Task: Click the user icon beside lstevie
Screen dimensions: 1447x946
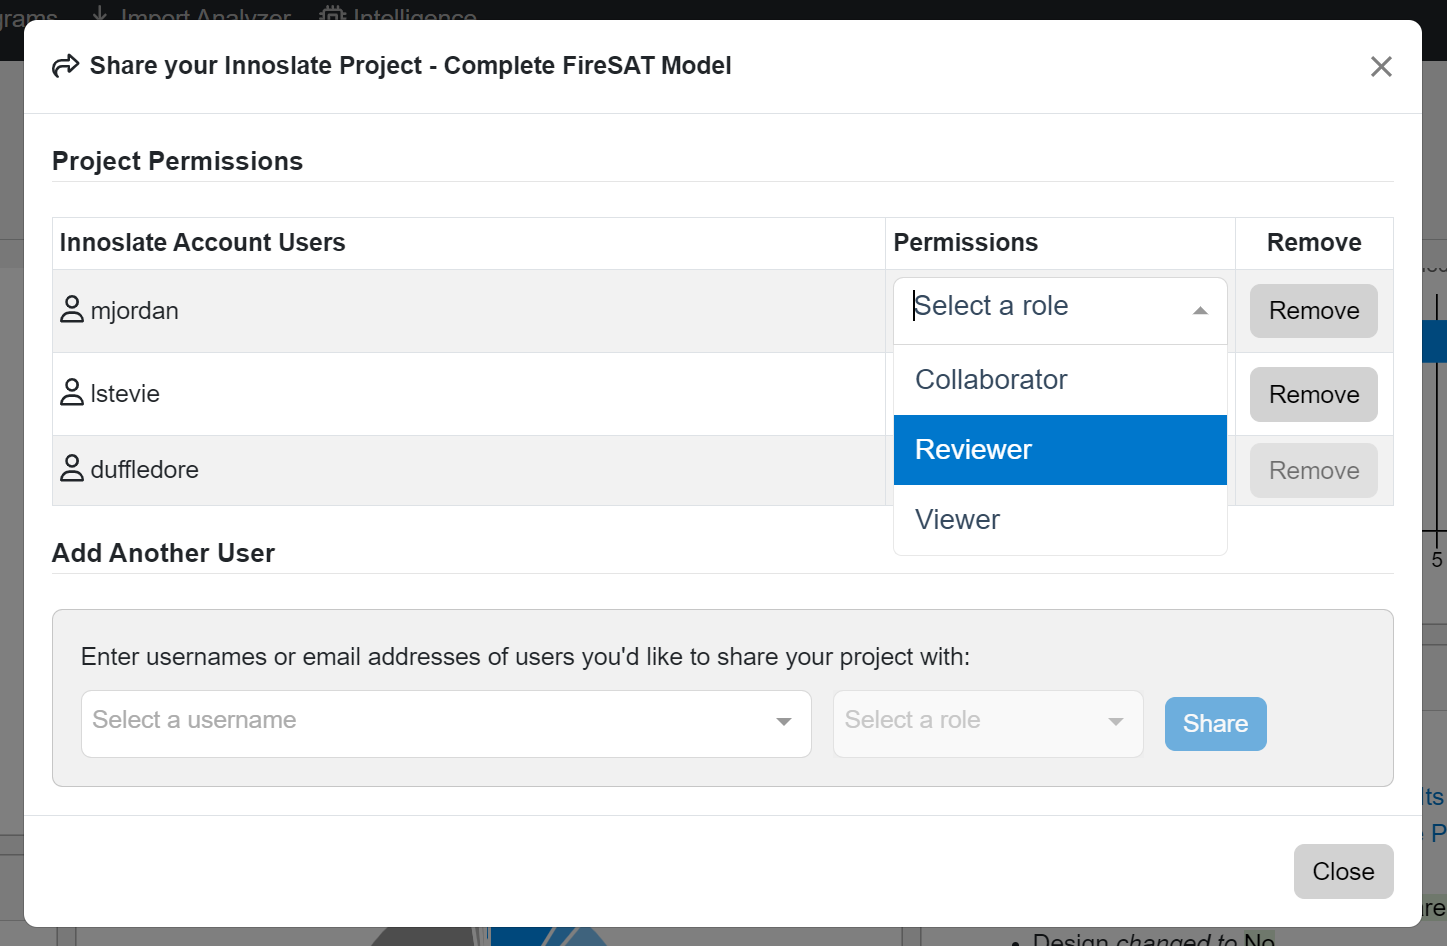Action: tap(72, 392)
